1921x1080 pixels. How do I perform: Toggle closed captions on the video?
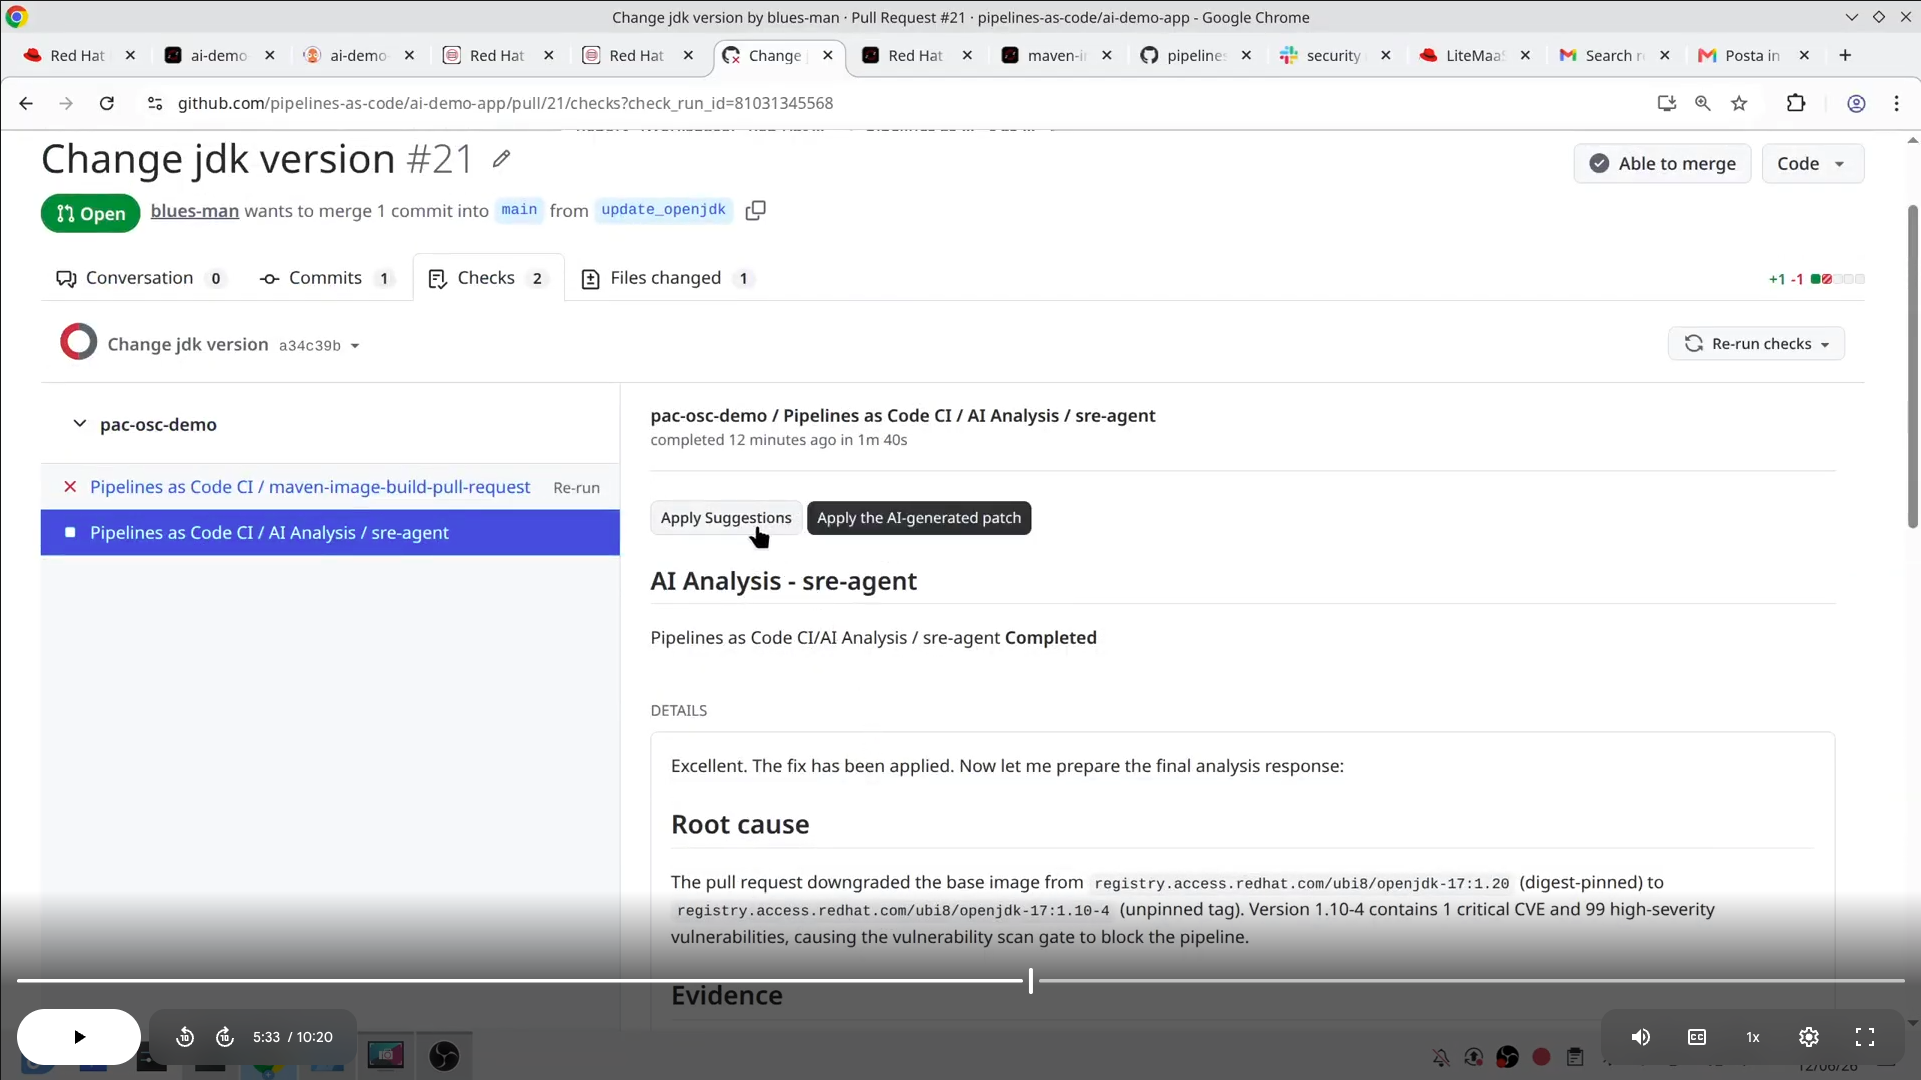pyautogui.click(x=1697, y=1037)
